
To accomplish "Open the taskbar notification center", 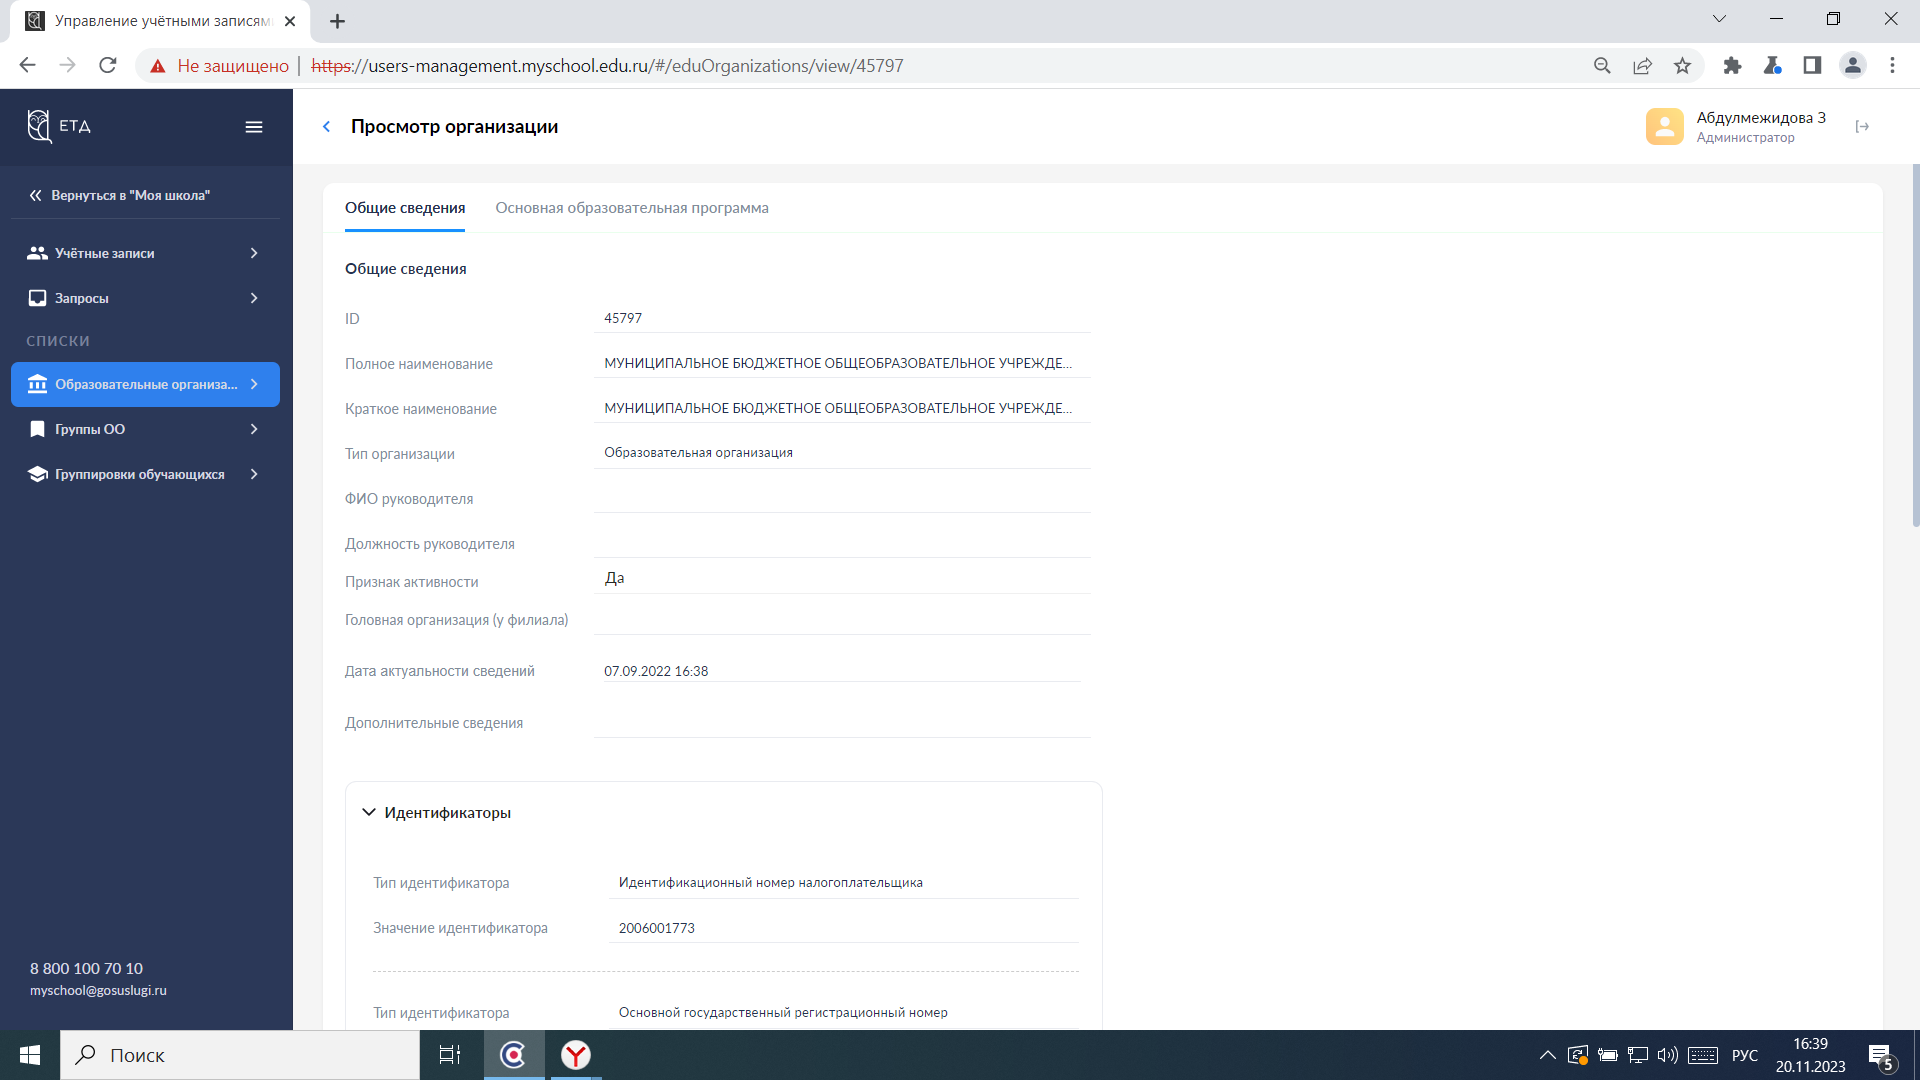I will pyautogui.click(x=1880, y=1056).
